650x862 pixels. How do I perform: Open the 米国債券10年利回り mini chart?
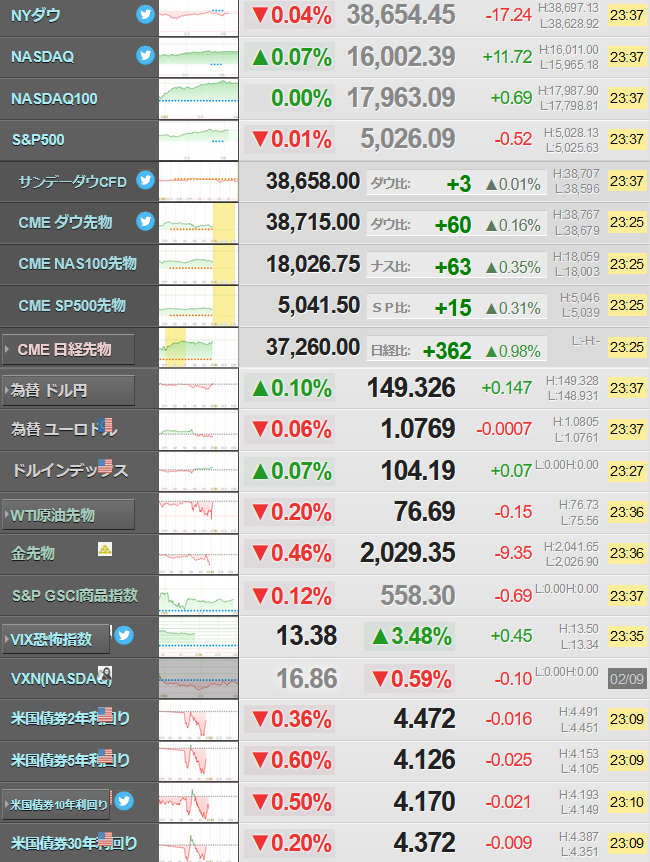tap(199, 803)
